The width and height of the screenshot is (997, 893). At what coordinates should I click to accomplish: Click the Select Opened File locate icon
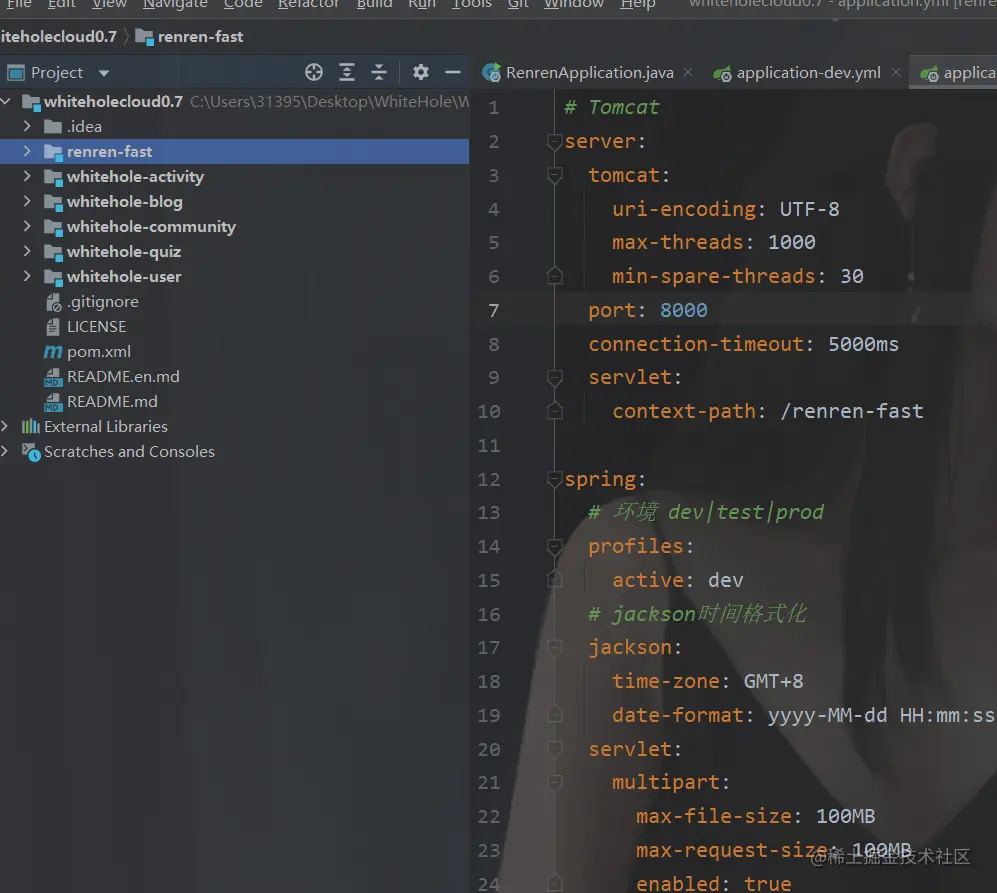[313, 73]
